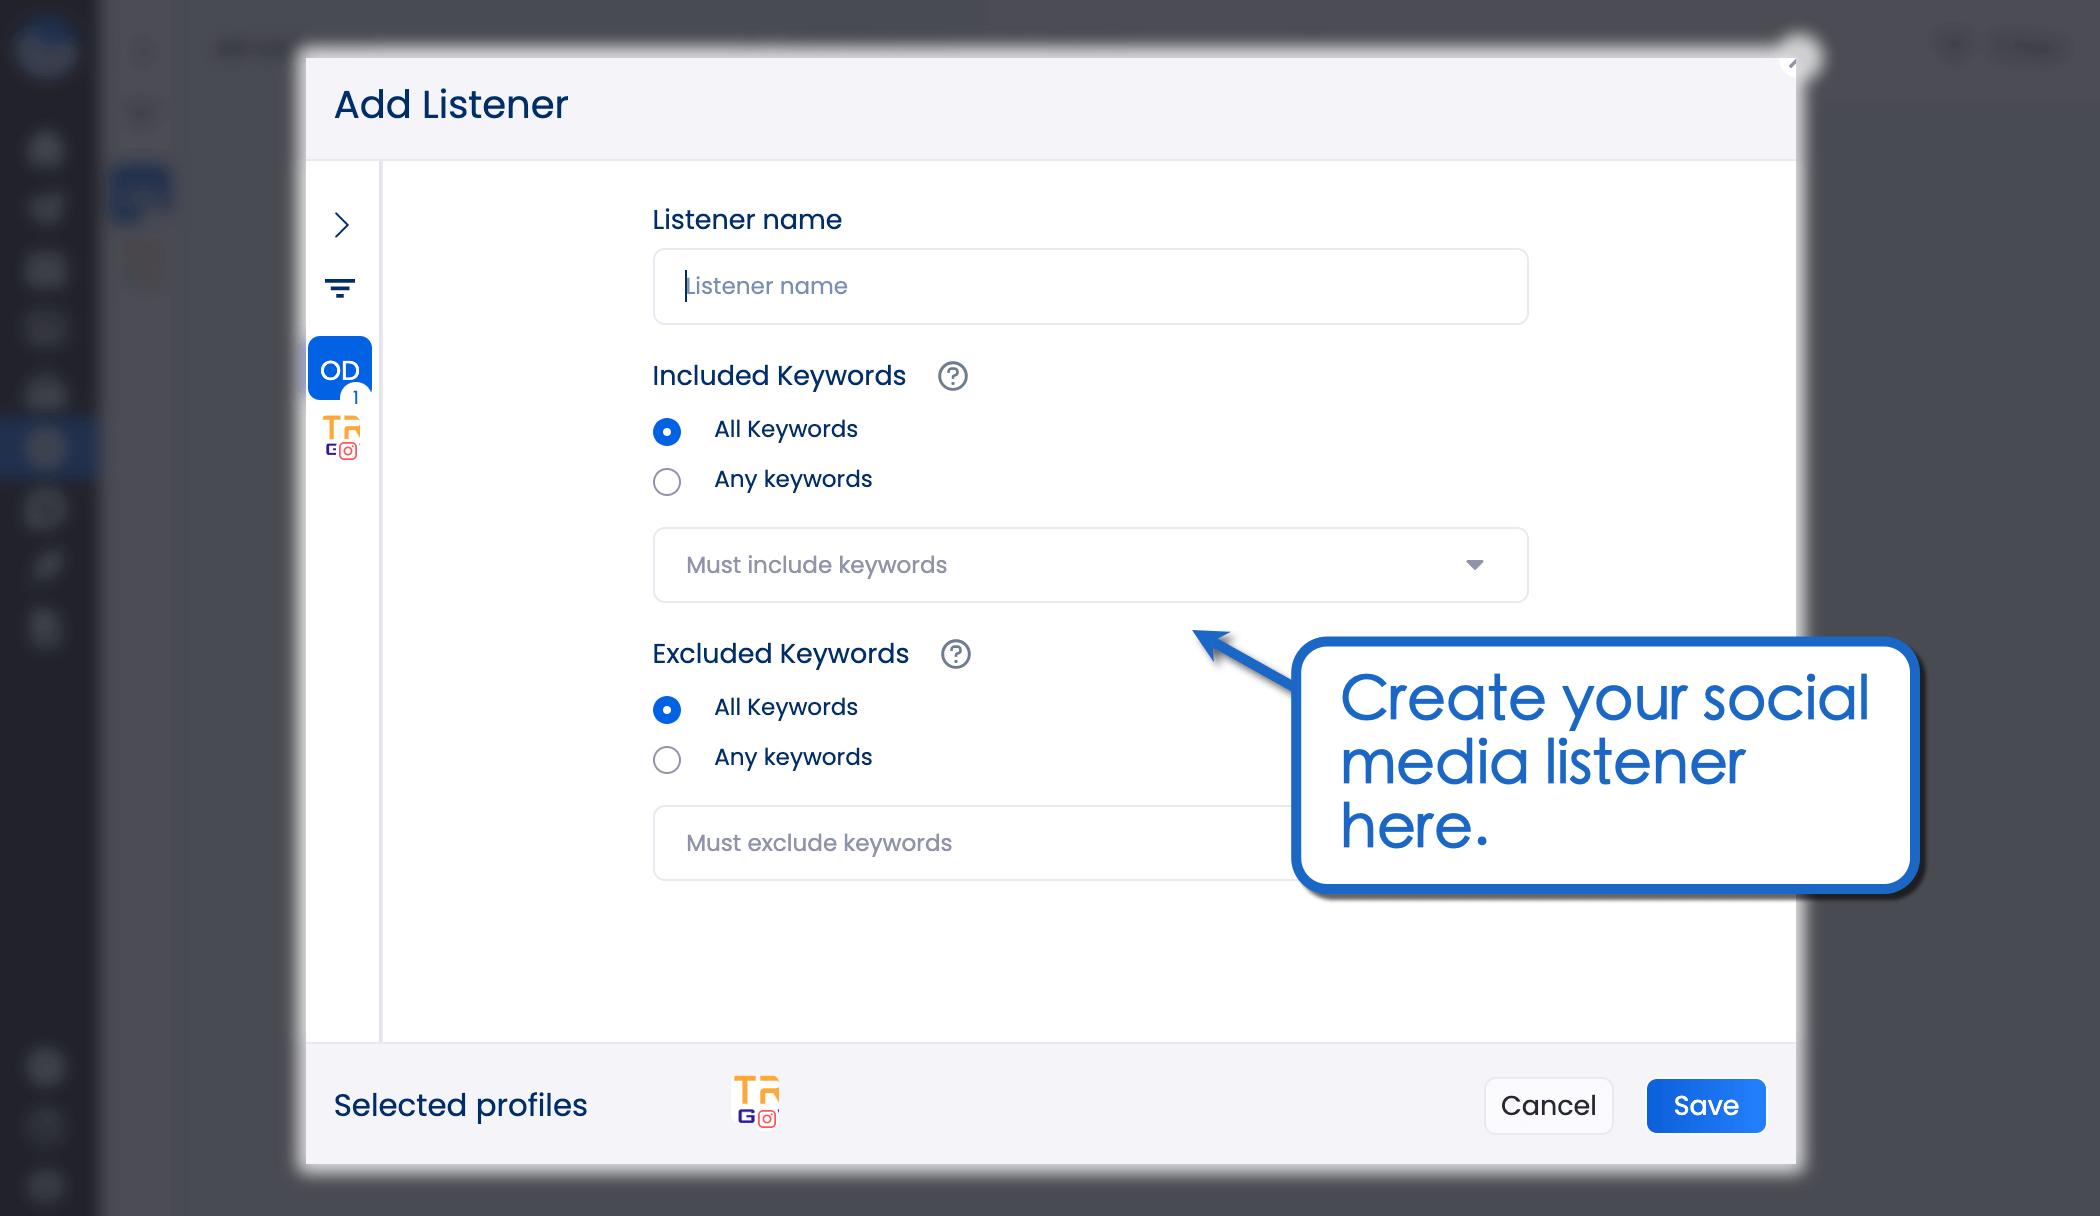The height and width of the screenshot is (1216, 2100).
Task: Cancel creating the listener
Action: (1548, 1106)
